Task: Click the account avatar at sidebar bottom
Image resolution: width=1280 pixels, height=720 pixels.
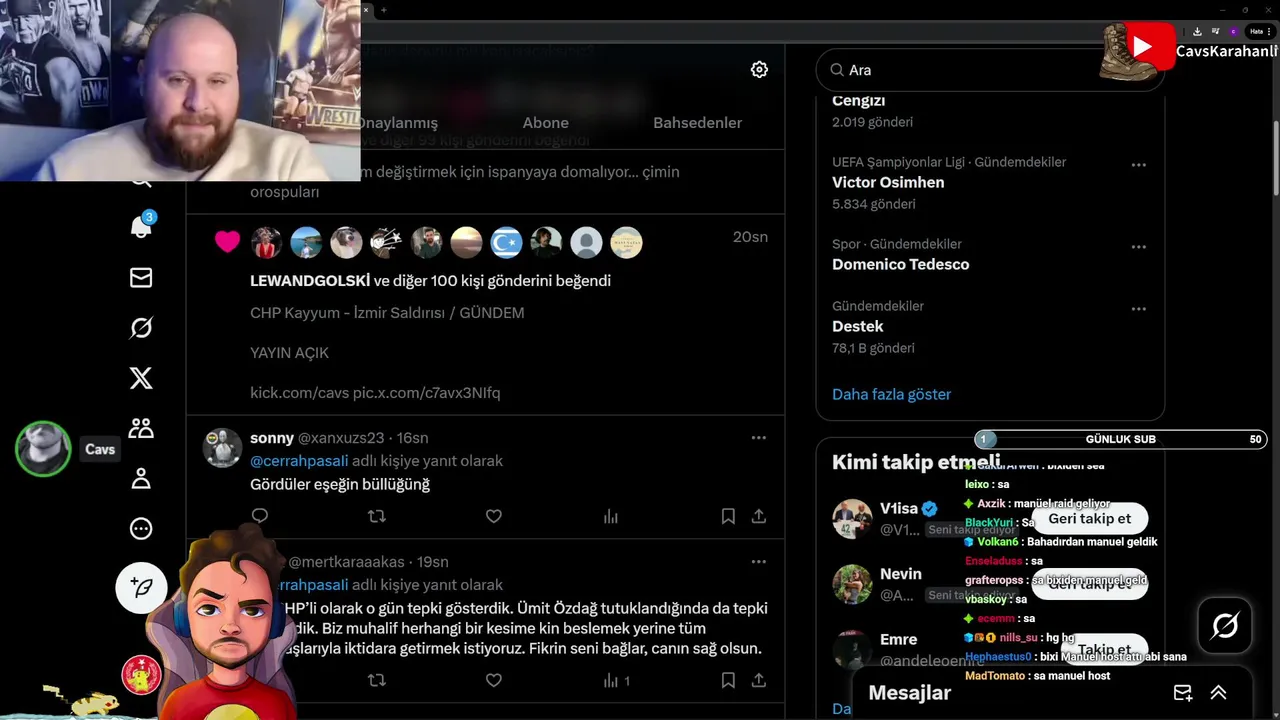Action: (141, 675)
